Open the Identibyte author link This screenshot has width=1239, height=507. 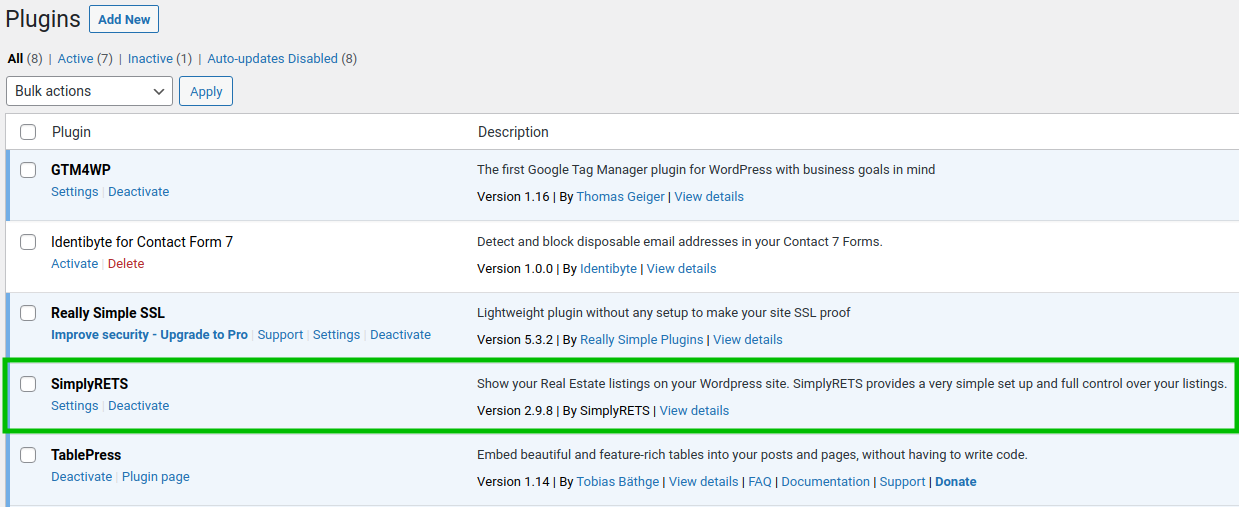point(608,269)
